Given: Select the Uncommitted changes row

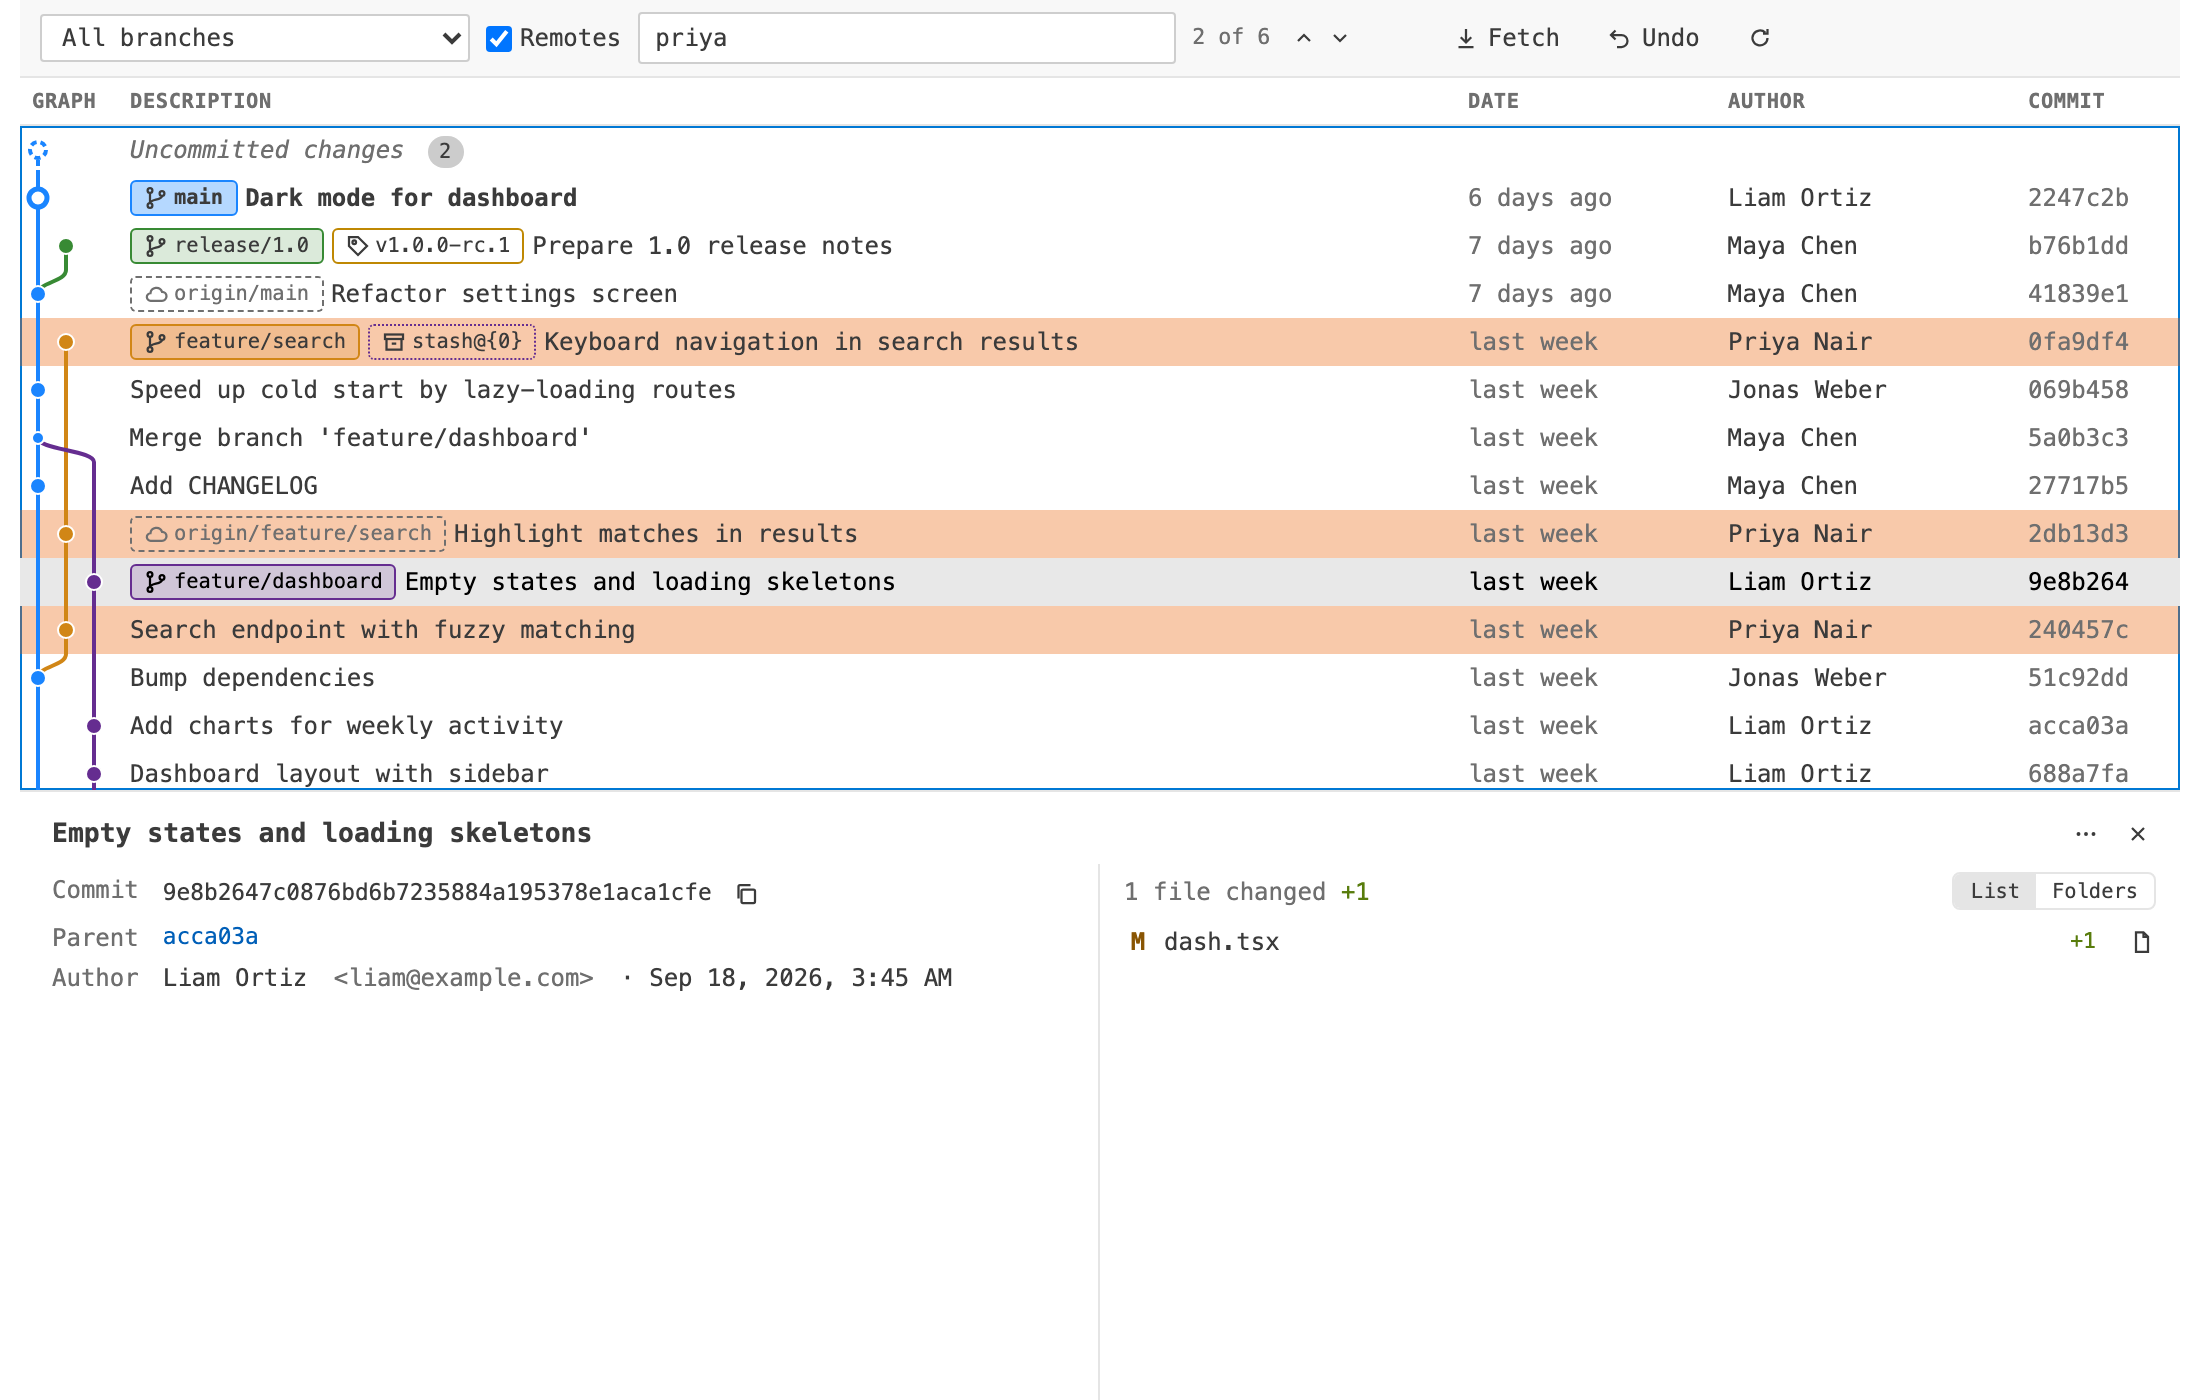Looking at the screenshot, I should (1100, 150).
